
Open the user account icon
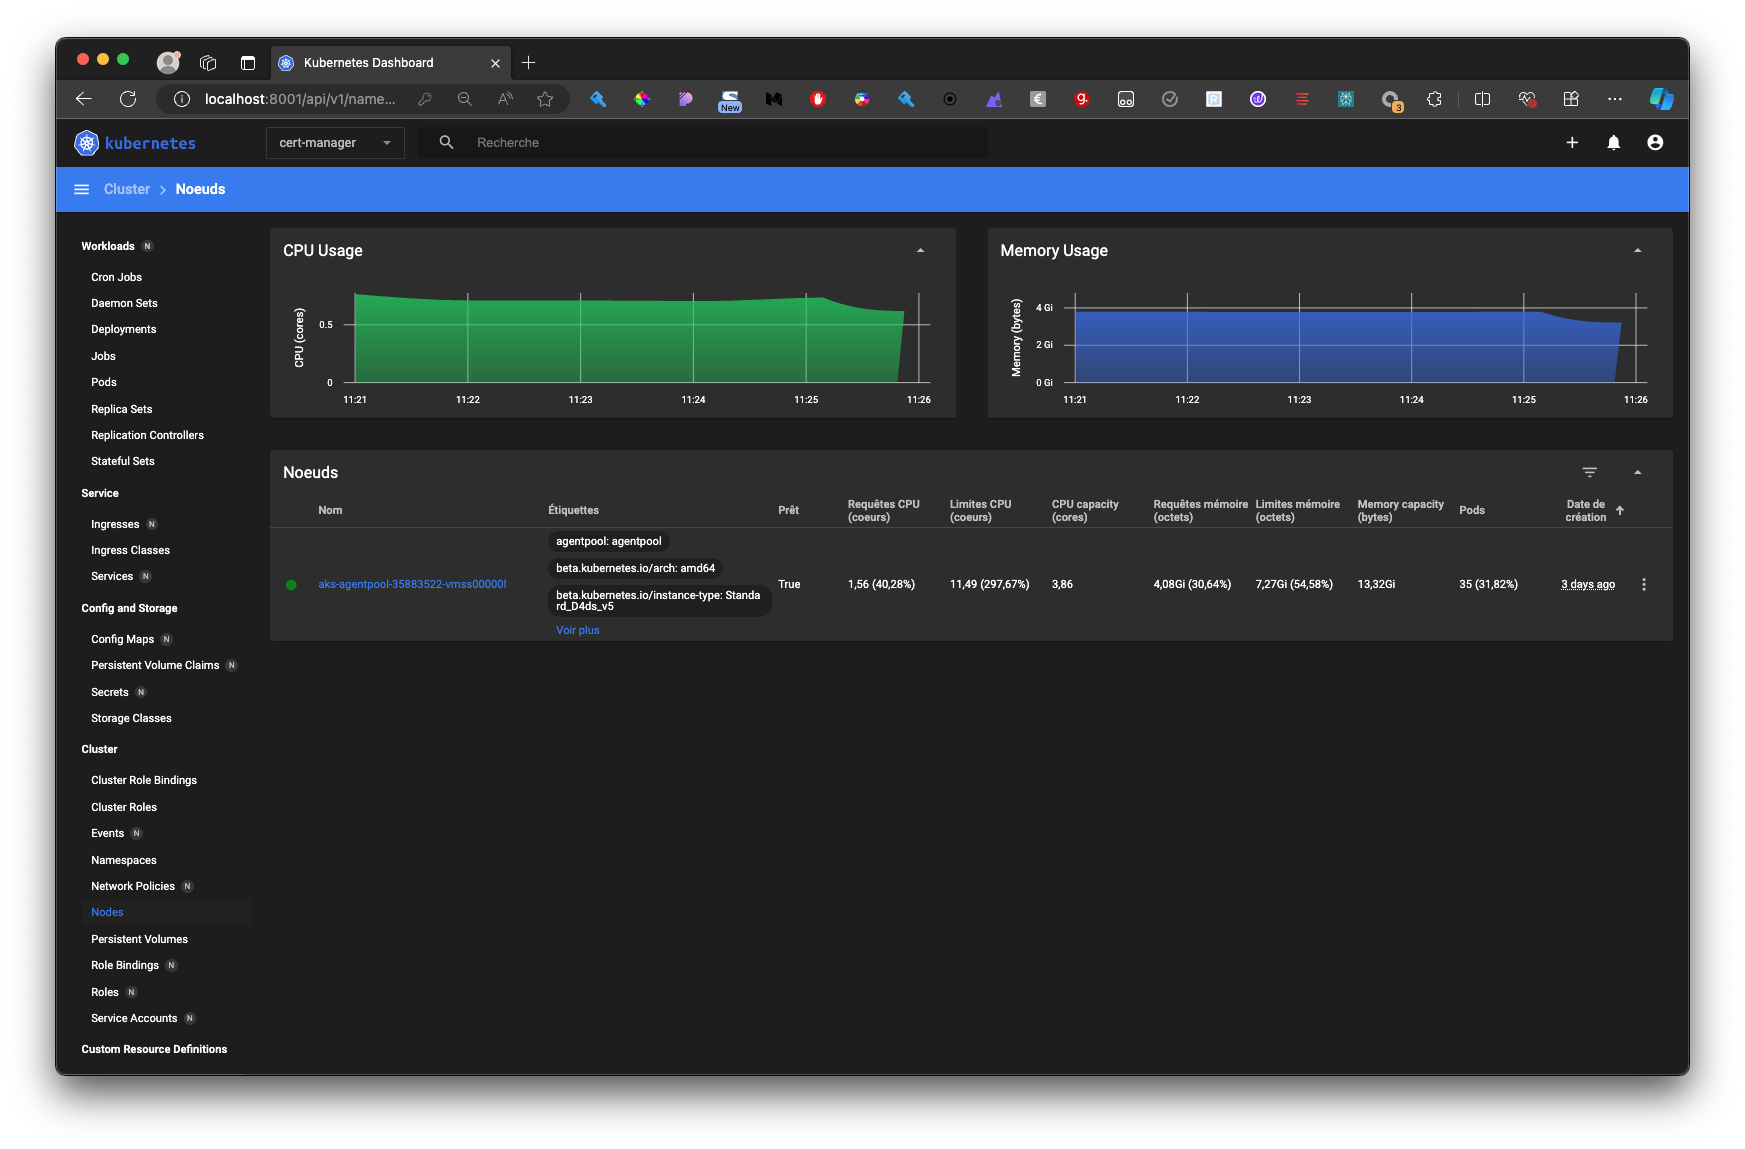click(x=1655, y=143)
